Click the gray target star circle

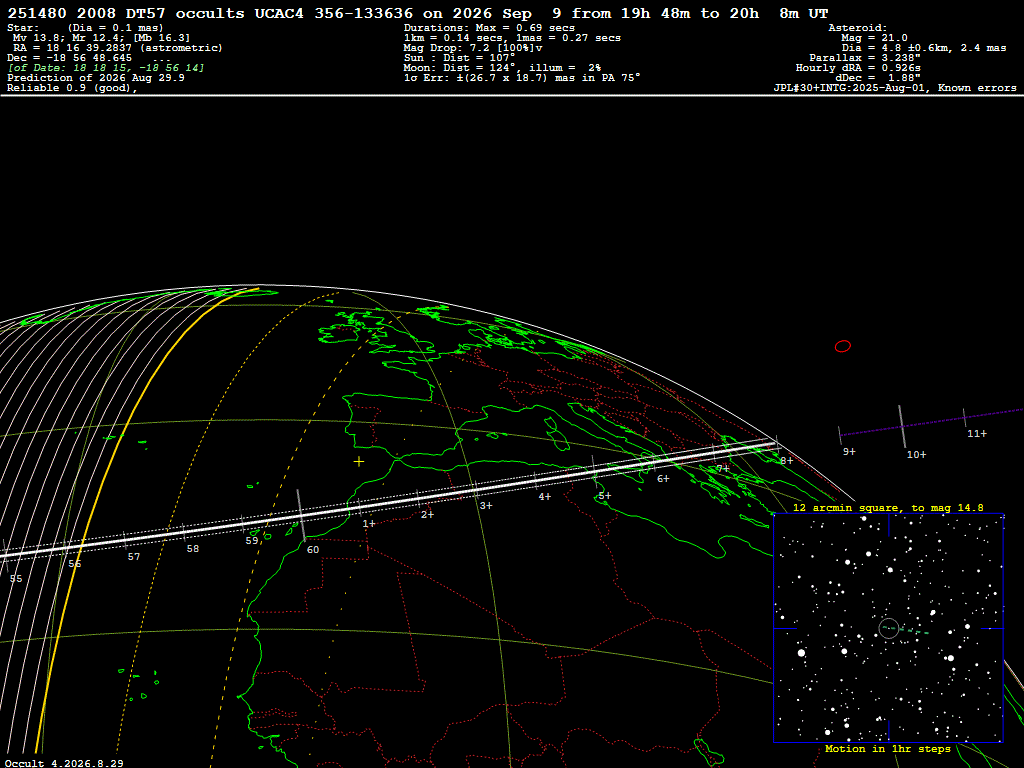(x=889, y=628)
